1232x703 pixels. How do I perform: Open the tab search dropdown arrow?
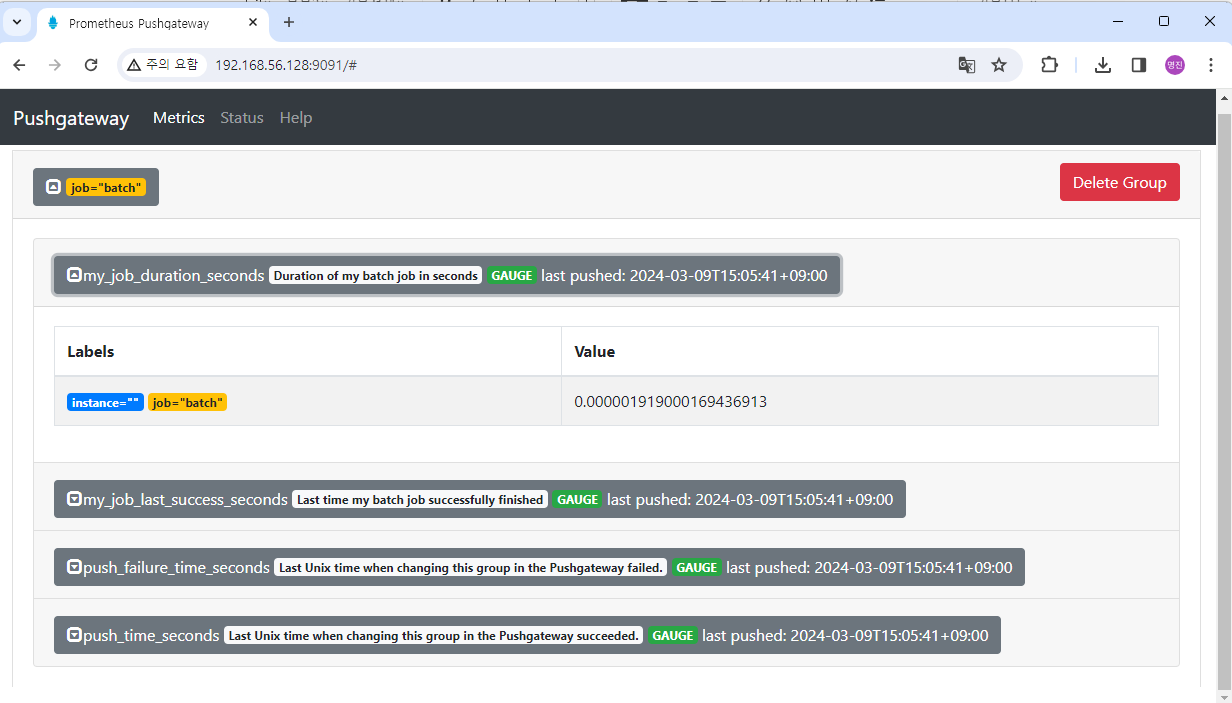point(17,22)
